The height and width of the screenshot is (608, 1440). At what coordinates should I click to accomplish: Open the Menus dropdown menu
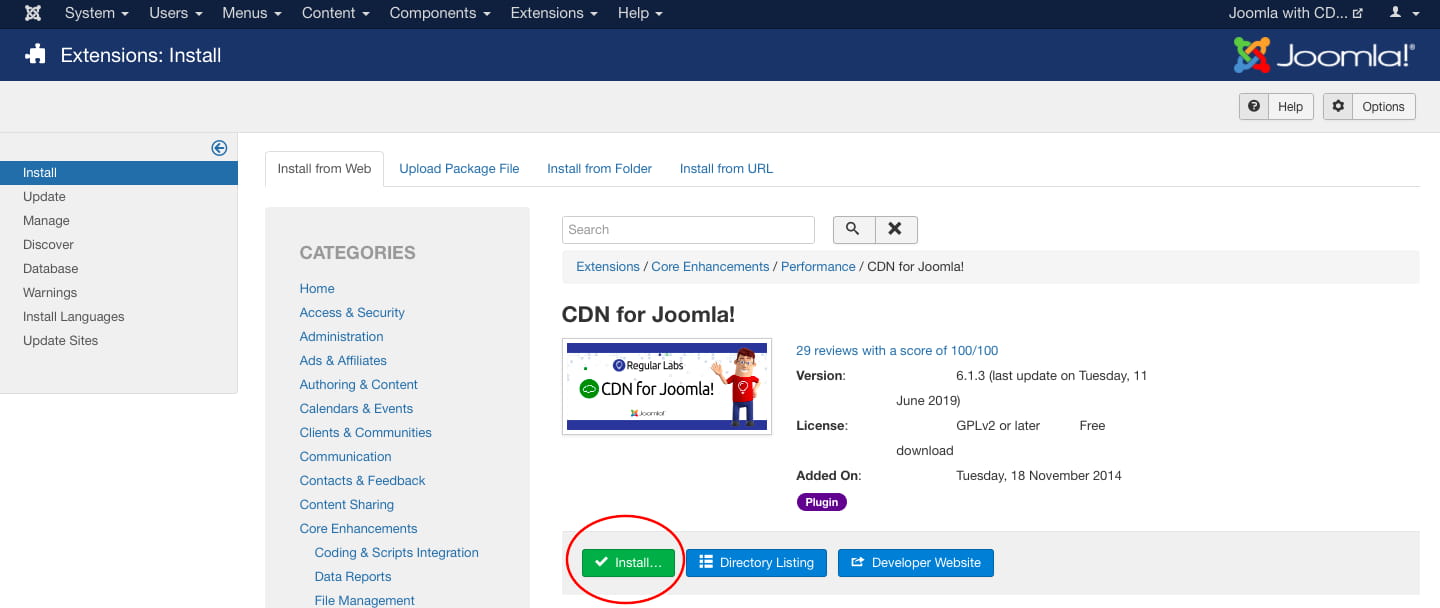point(252,13)
